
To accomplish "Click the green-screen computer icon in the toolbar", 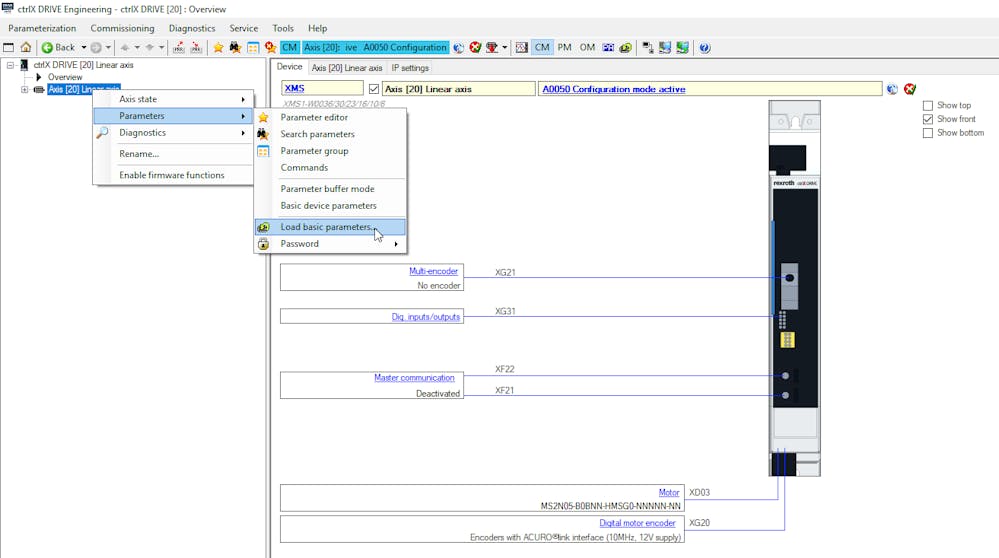I will click(682, 47).
